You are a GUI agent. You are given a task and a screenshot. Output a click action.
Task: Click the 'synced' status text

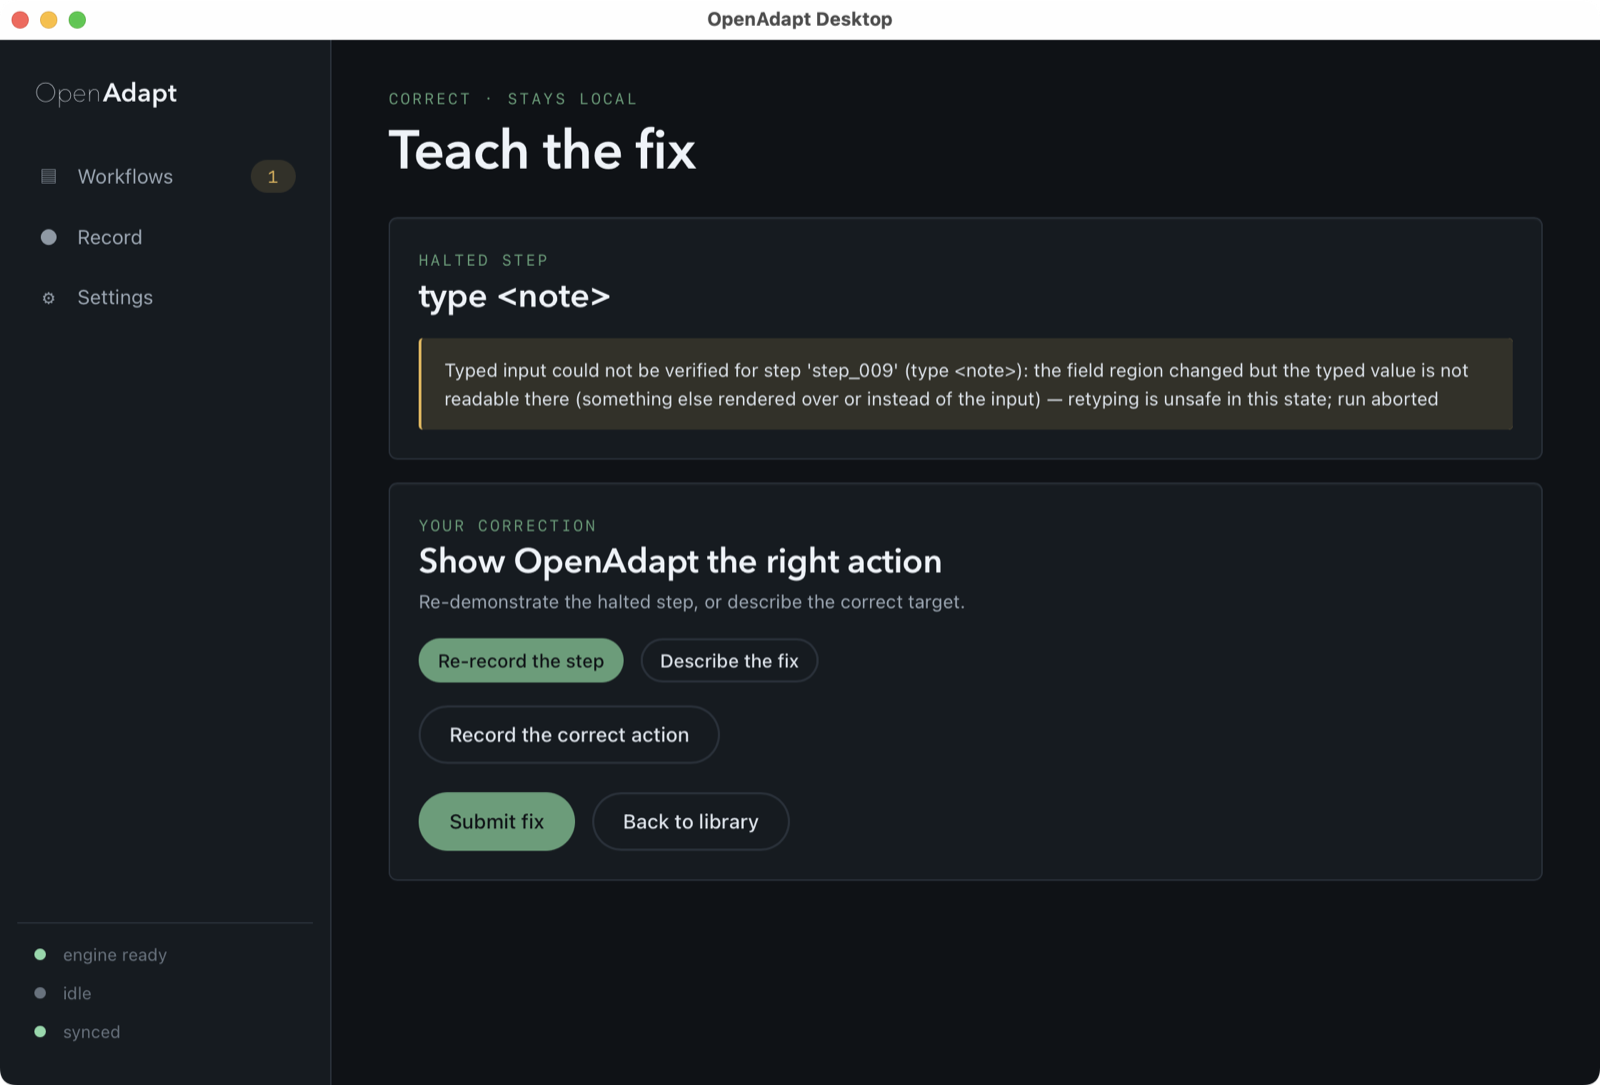pyautogui.click(x=91, y=1032)
